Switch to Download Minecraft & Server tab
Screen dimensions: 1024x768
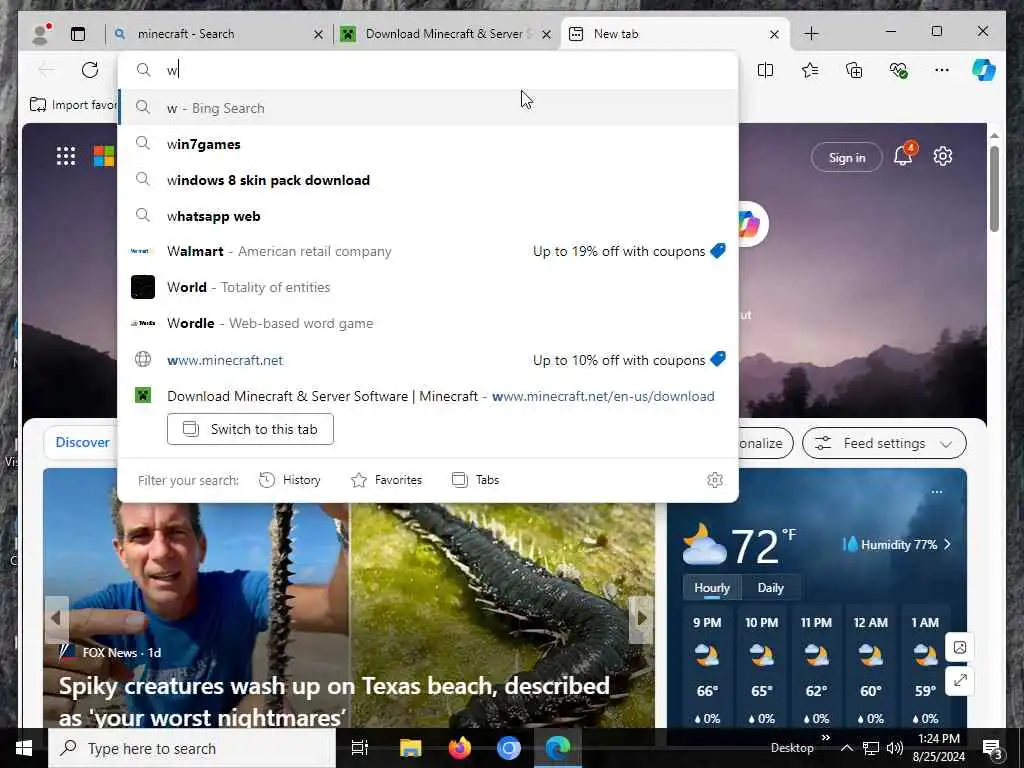click(443, 34)
